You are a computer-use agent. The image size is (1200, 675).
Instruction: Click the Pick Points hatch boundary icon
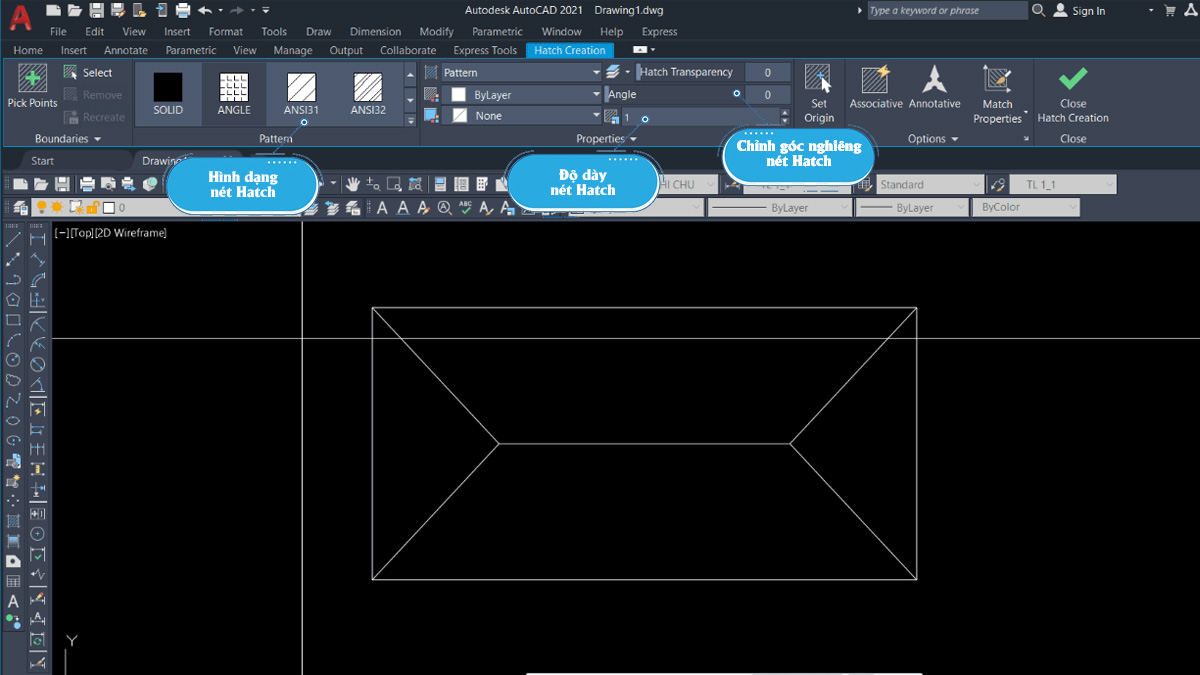(x=32, y=78)
